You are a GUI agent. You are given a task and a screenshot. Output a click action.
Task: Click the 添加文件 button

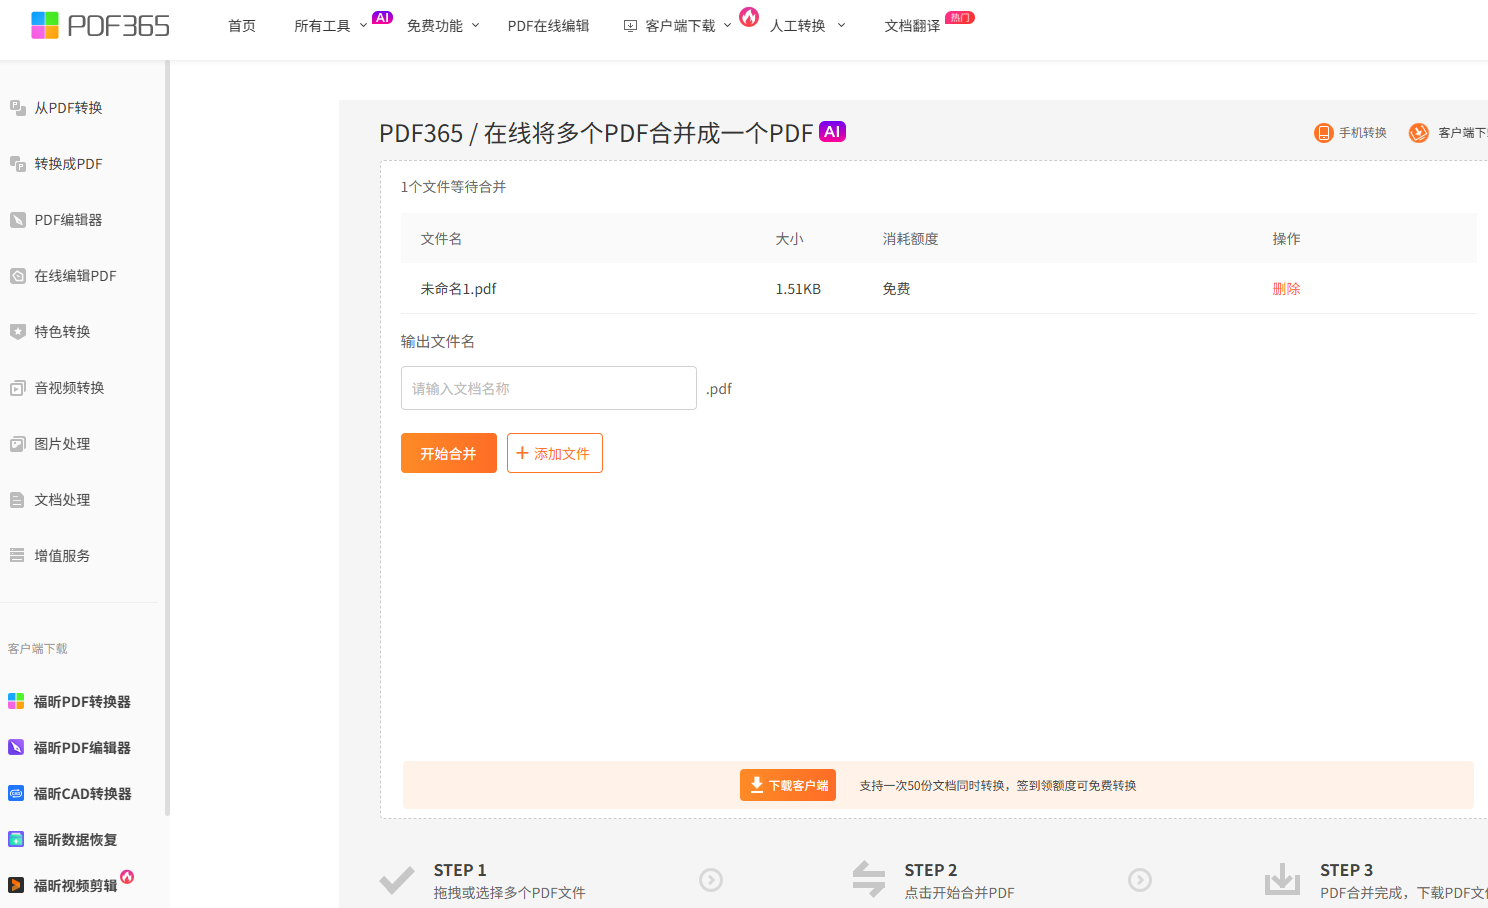[x=554, y=453]
